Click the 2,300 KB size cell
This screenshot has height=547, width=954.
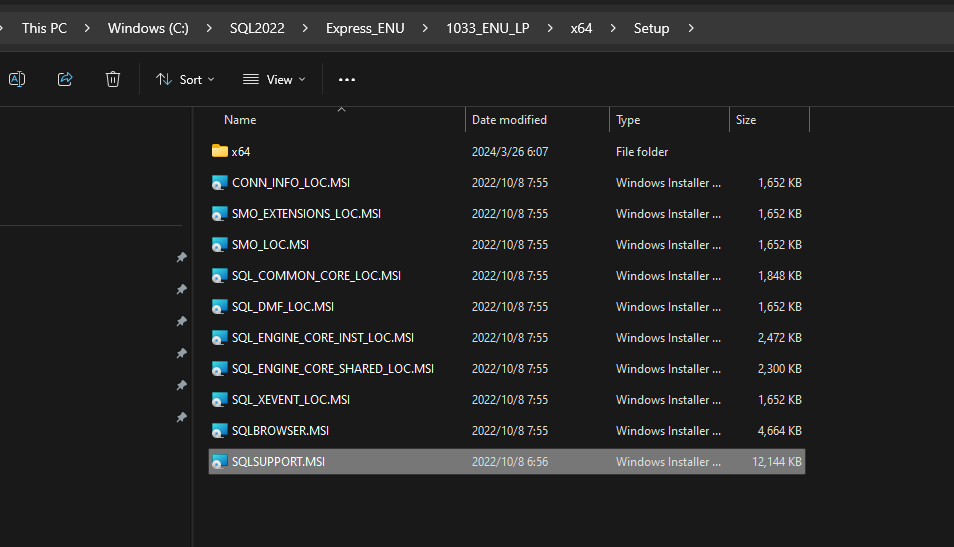coord(779,369)
